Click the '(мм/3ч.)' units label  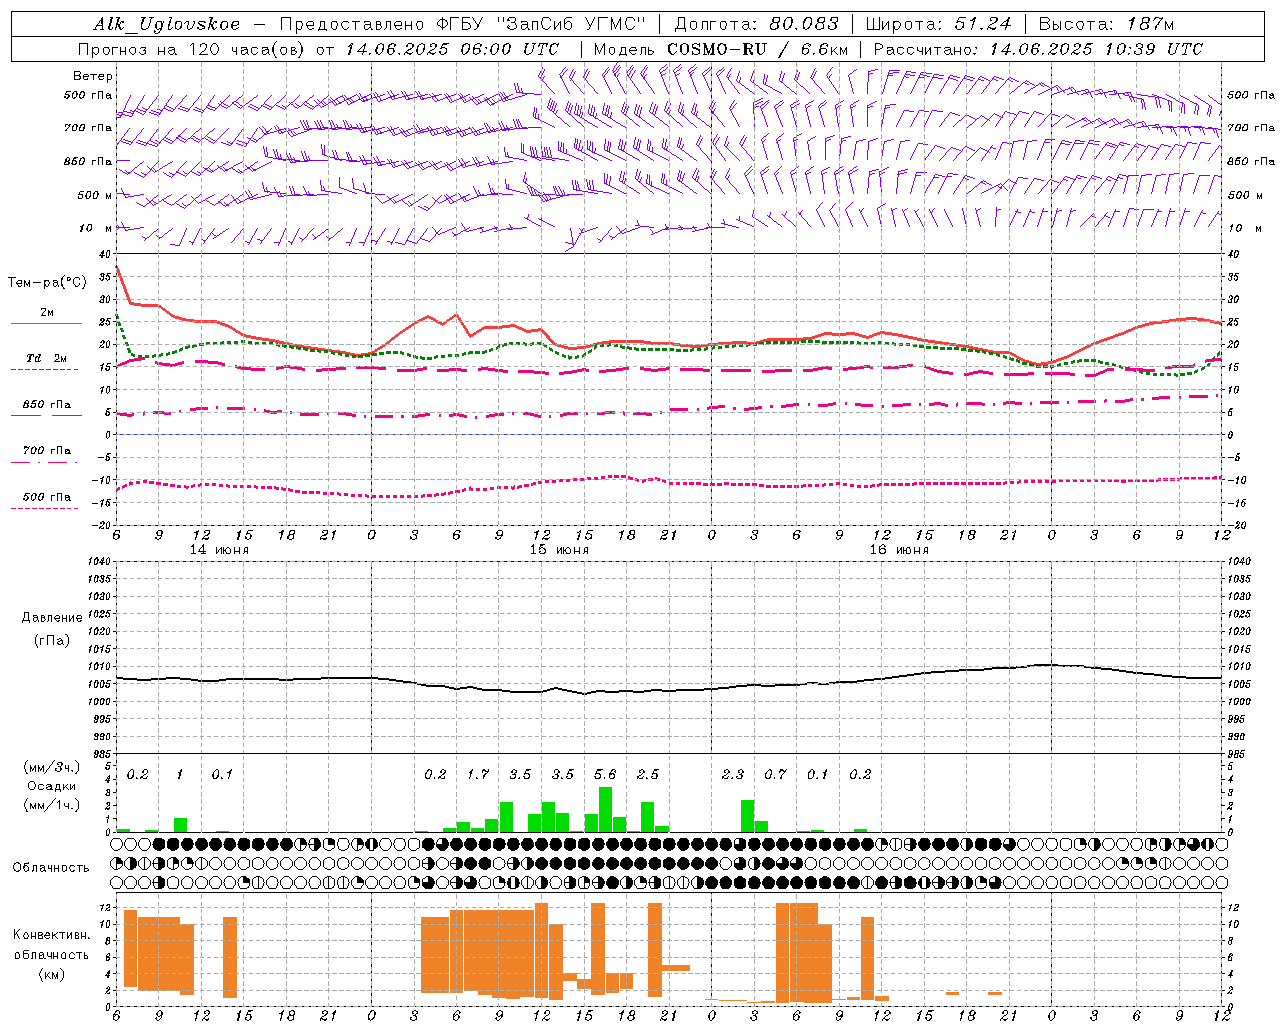52,767
